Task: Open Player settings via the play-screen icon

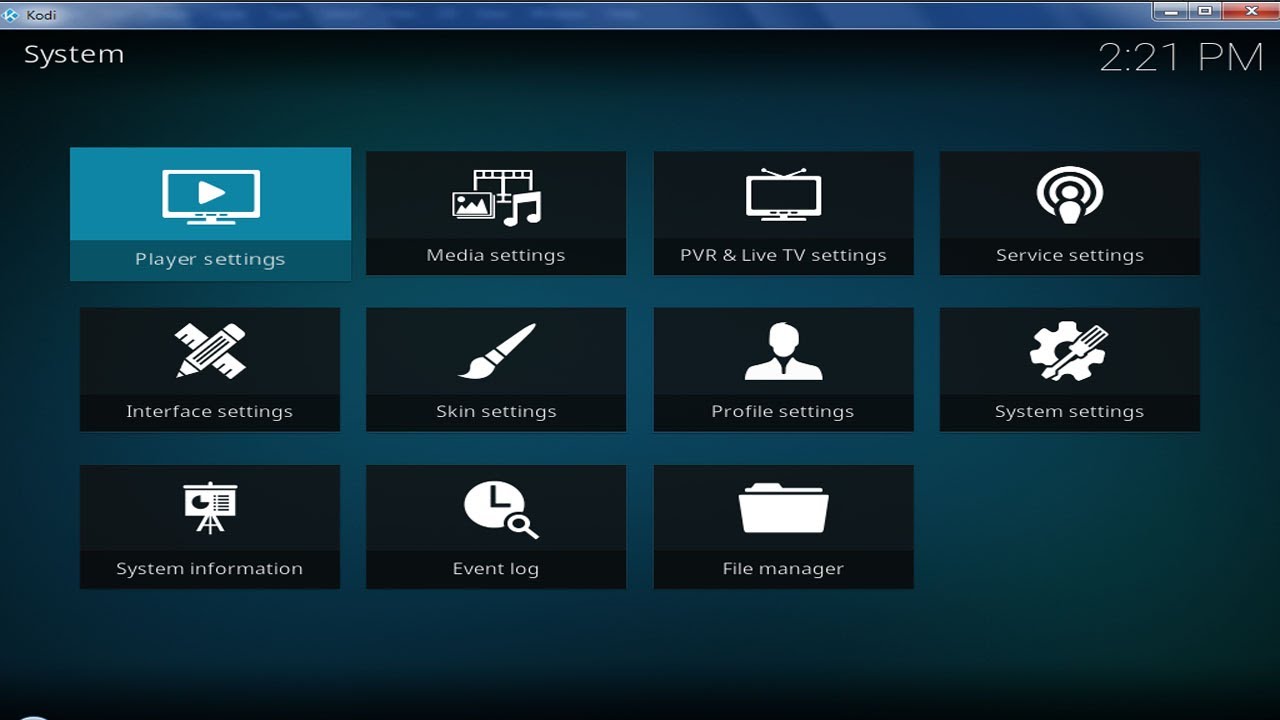Action: (210, 195)
